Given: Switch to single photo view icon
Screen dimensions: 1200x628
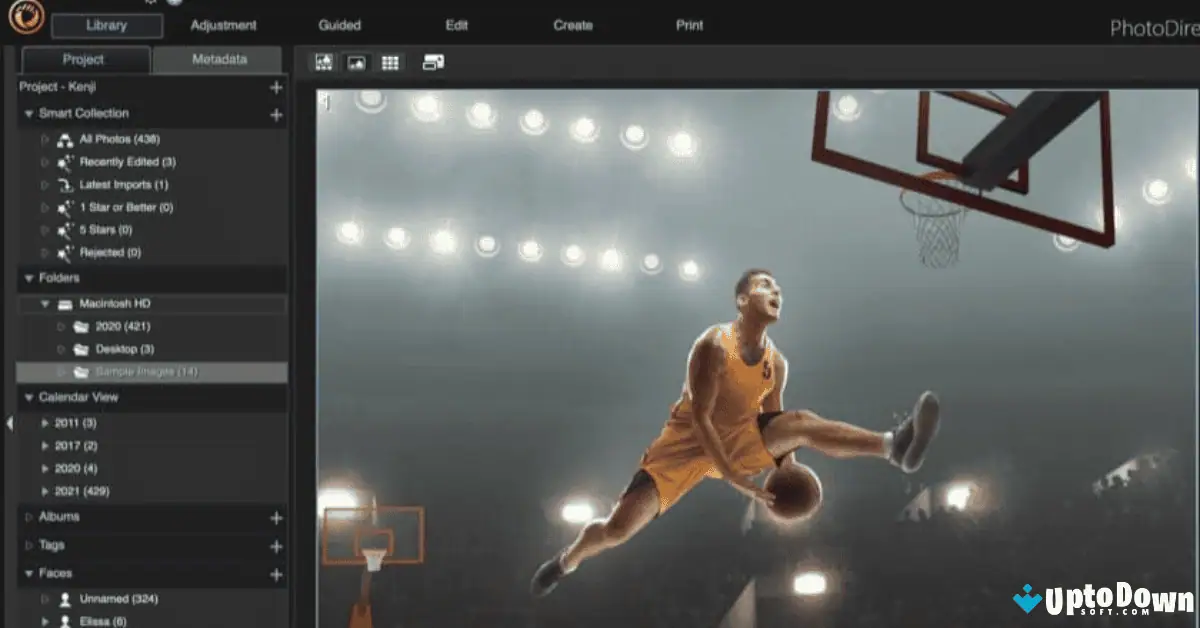Looking at the screenshot, I should coord(355,61).
